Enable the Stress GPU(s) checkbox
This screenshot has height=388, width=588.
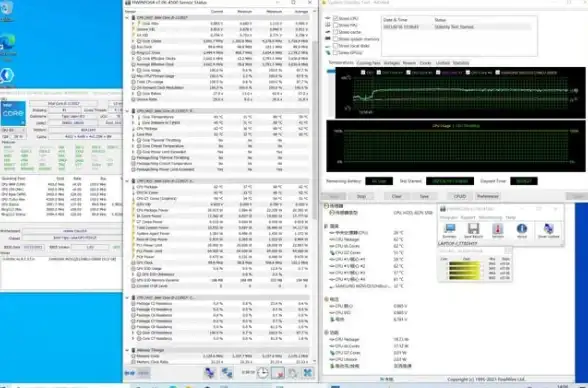(336, 52)
